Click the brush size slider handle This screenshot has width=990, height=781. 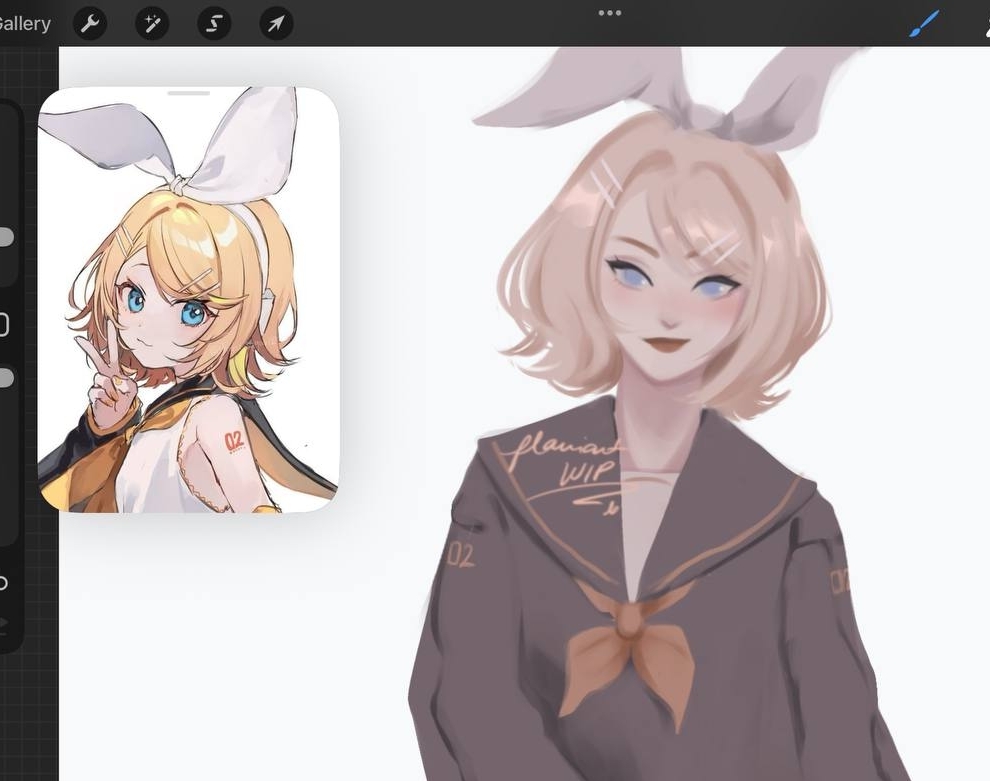(5, 237)
